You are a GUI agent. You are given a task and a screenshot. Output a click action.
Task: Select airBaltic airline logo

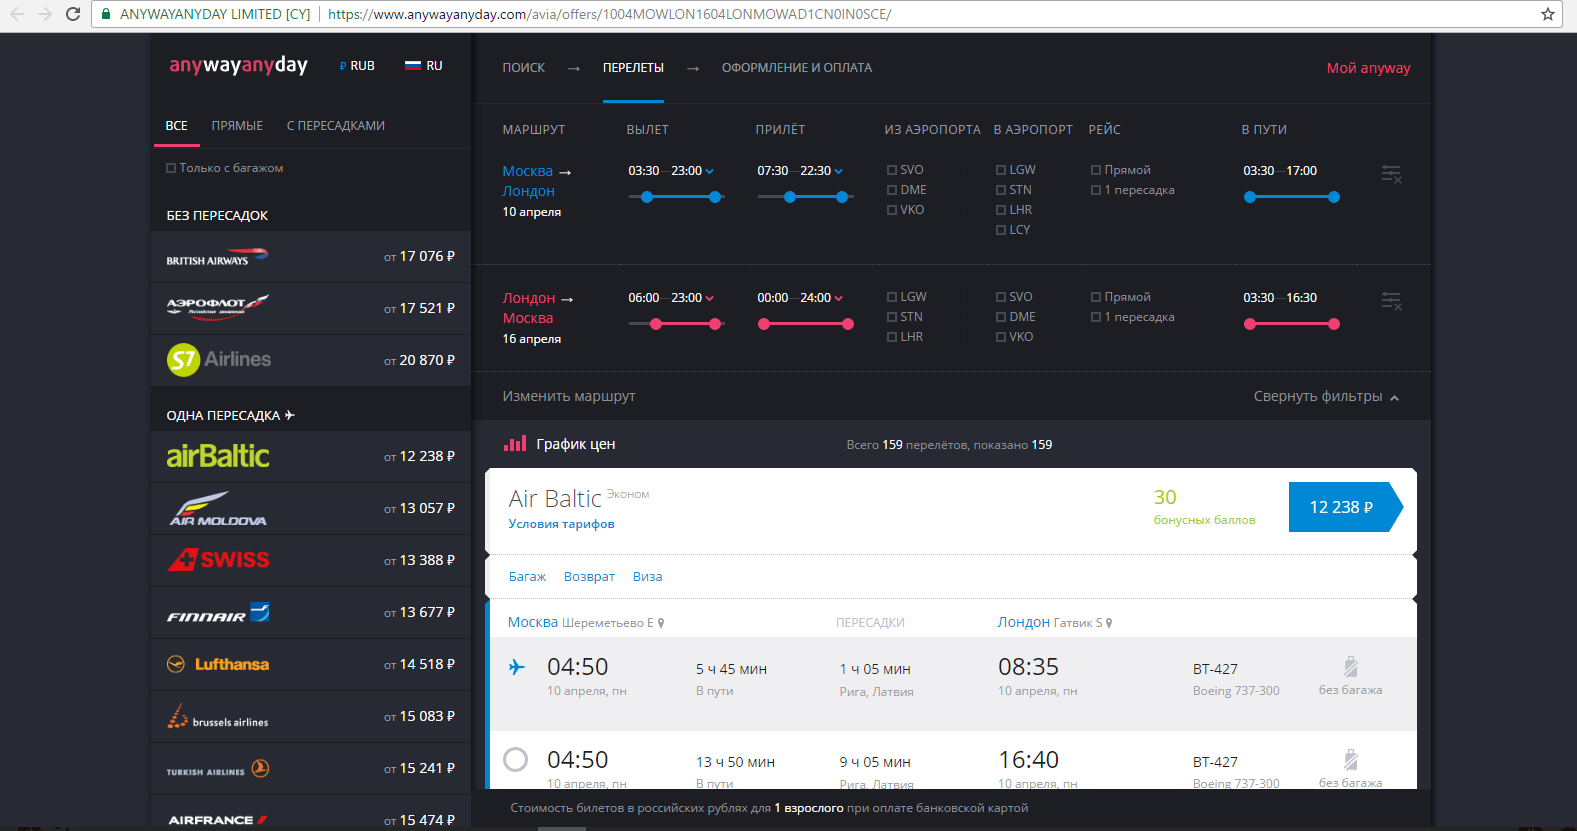[x=217, y=456]
